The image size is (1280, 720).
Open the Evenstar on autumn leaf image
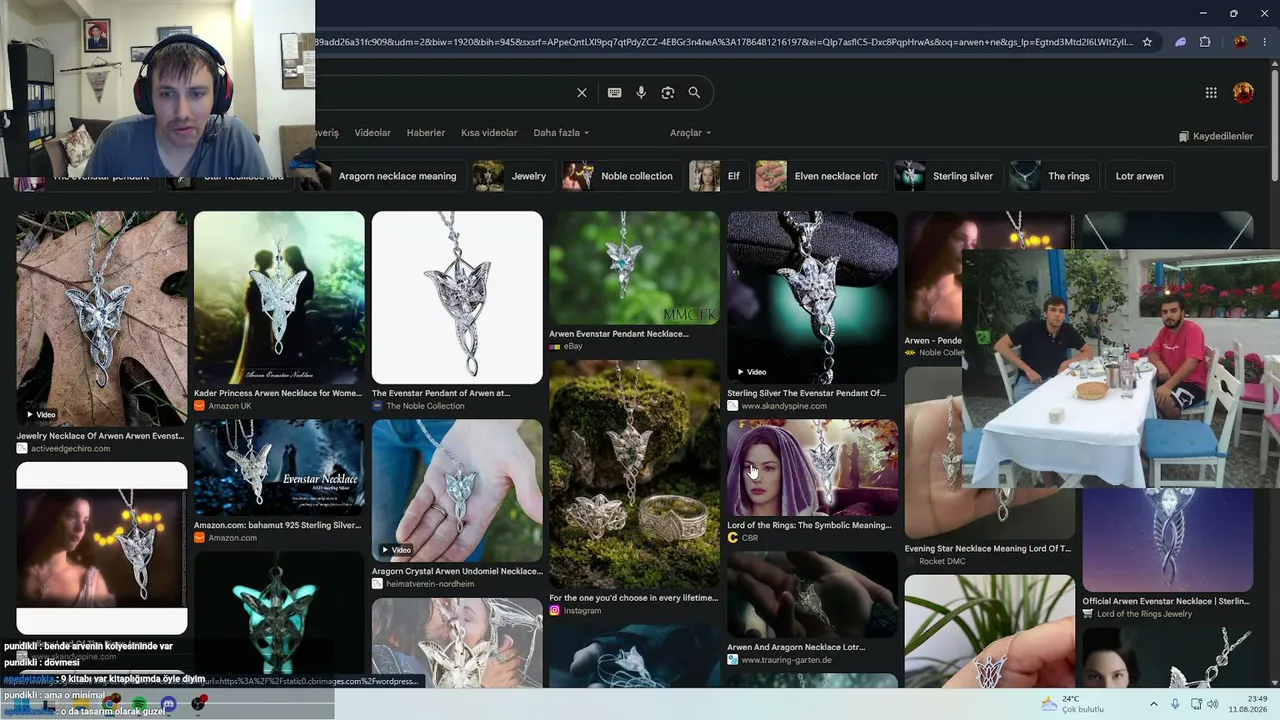pyautogui.click(x=101, y=319)
